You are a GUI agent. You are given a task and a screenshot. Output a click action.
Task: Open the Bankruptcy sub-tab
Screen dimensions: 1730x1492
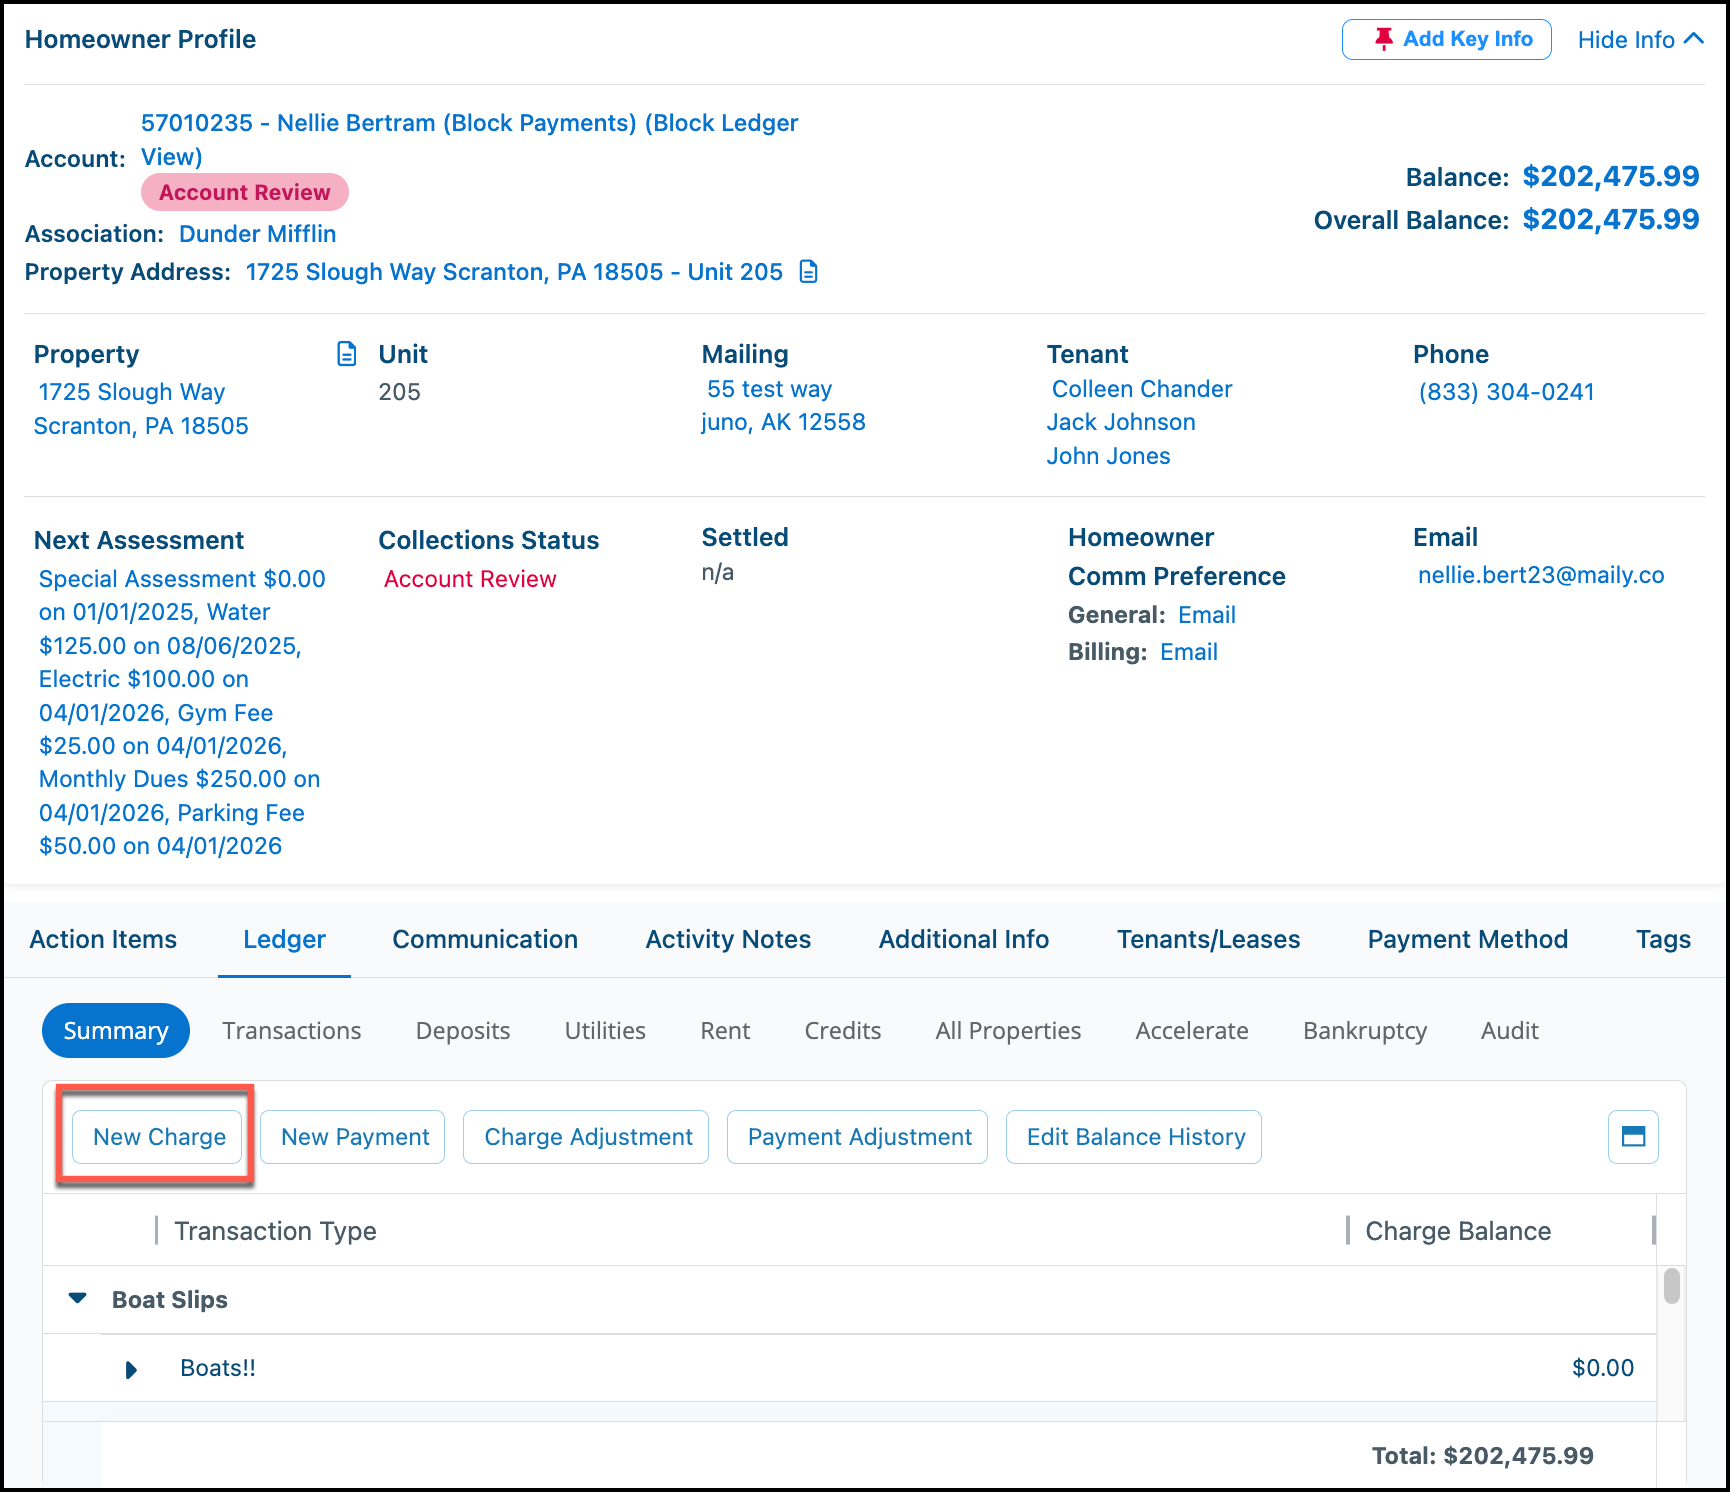[x=1365, y=1030]
